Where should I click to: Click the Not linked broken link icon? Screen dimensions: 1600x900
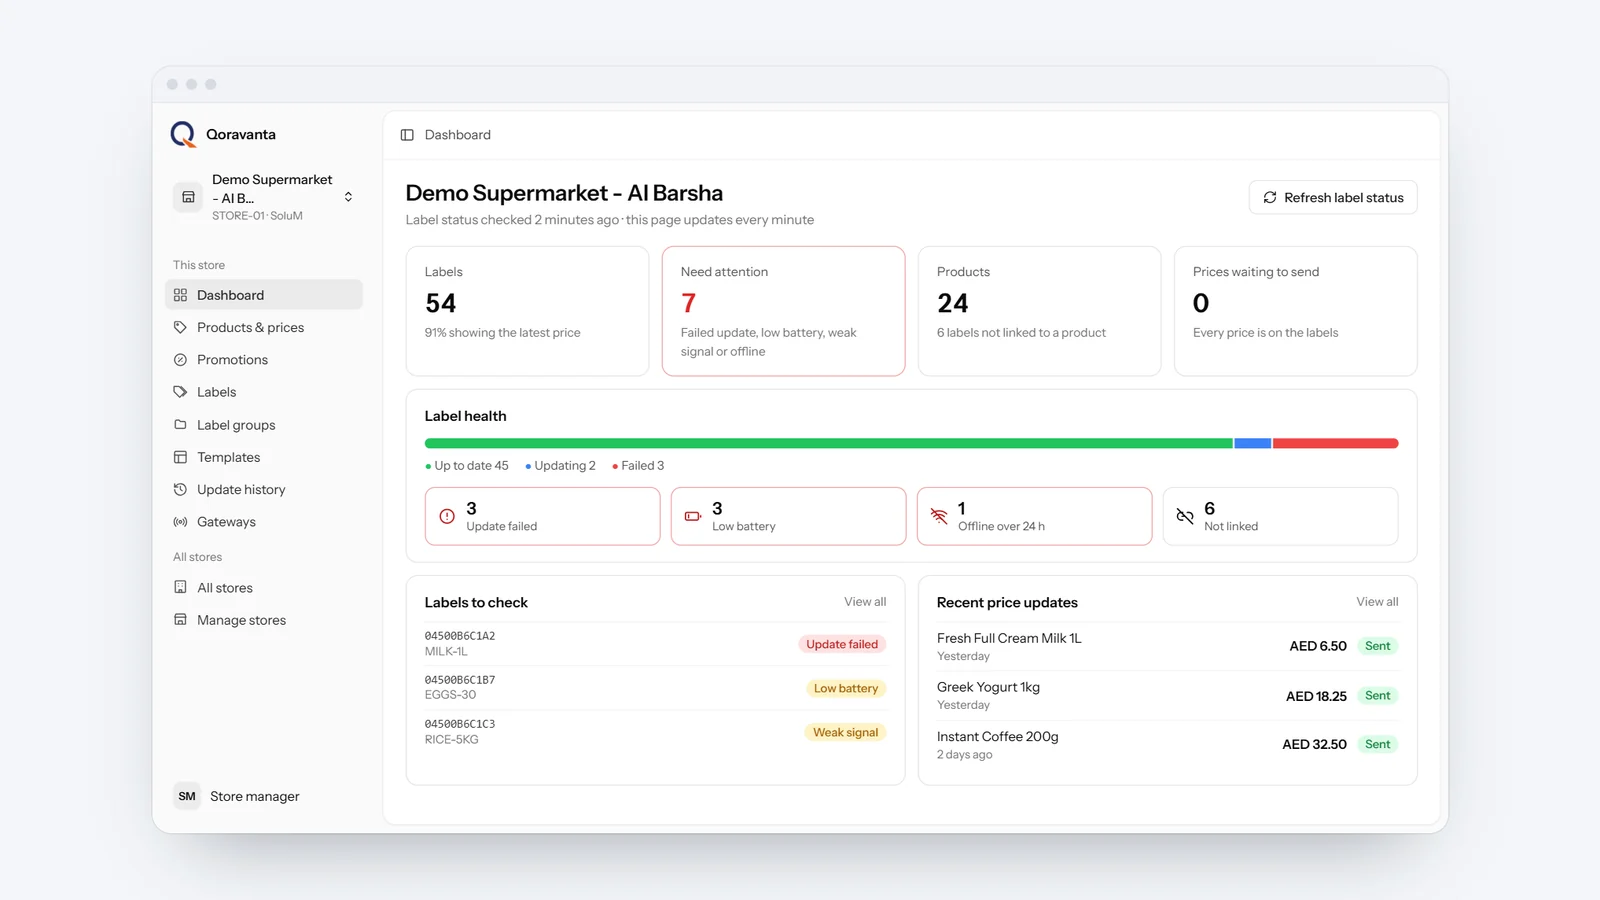click(x=1185, y=516)
